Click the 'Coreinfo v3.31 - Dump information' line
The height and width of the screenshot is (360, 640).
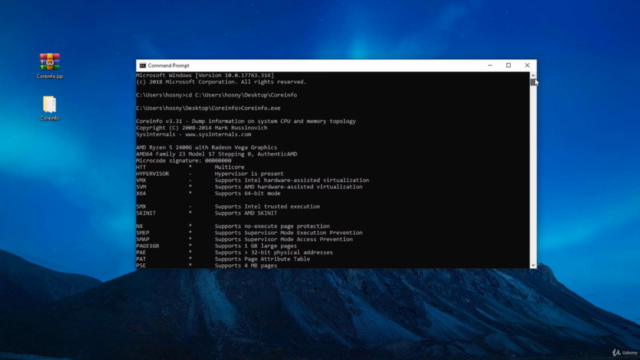(x=246, y=121)
